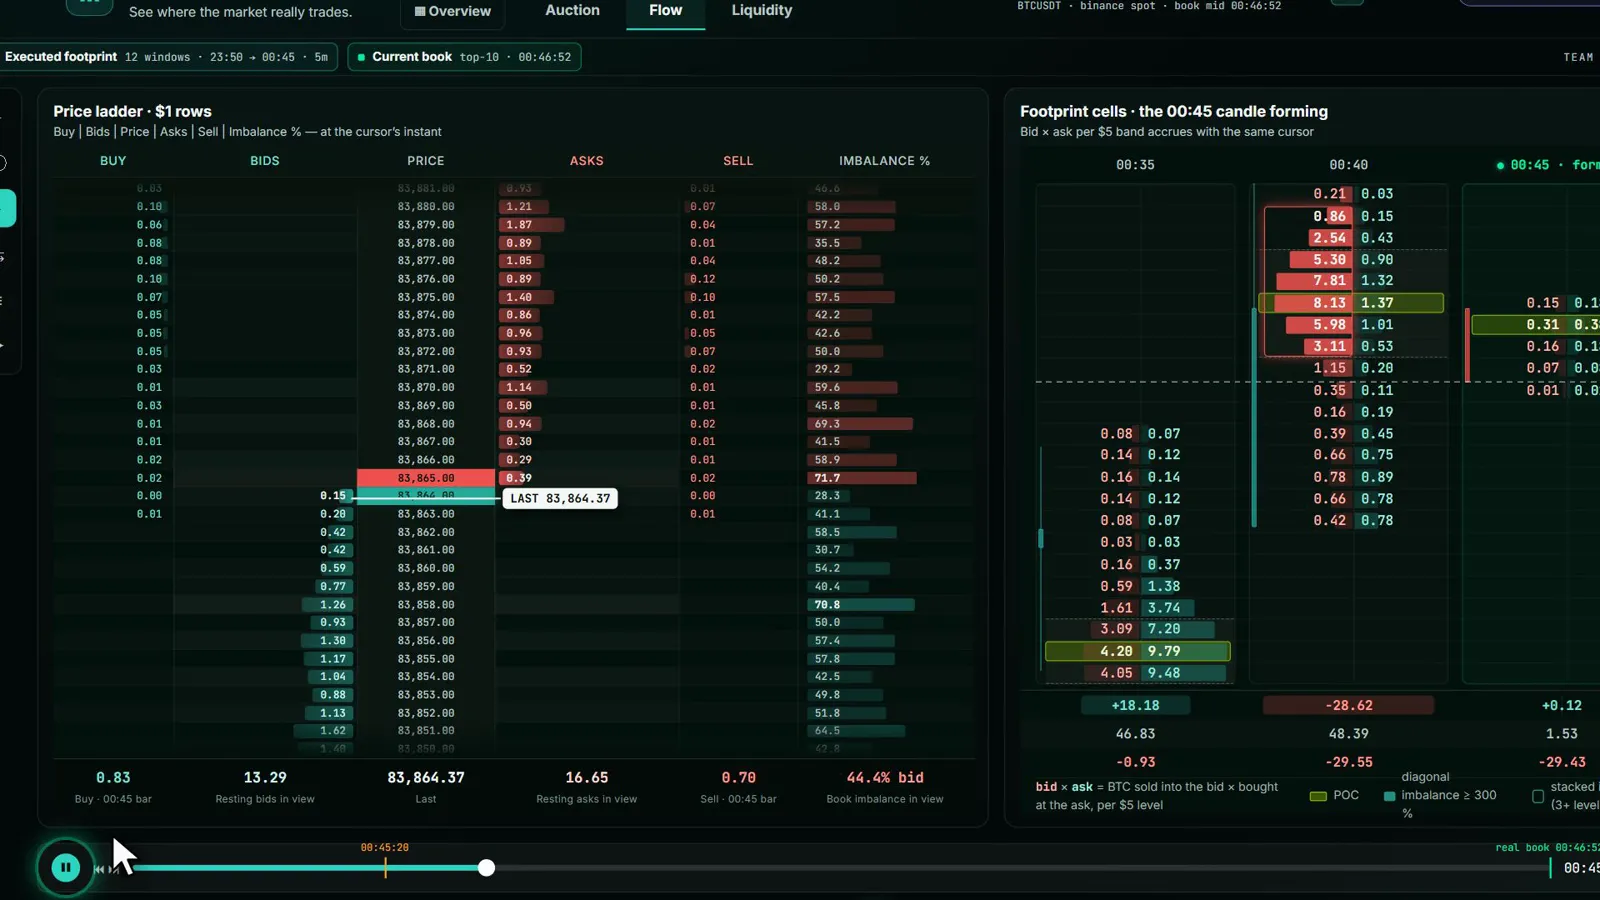1600x900 pixels.
Task: Click the POC legend color swatch
Action: (1318, 796)
